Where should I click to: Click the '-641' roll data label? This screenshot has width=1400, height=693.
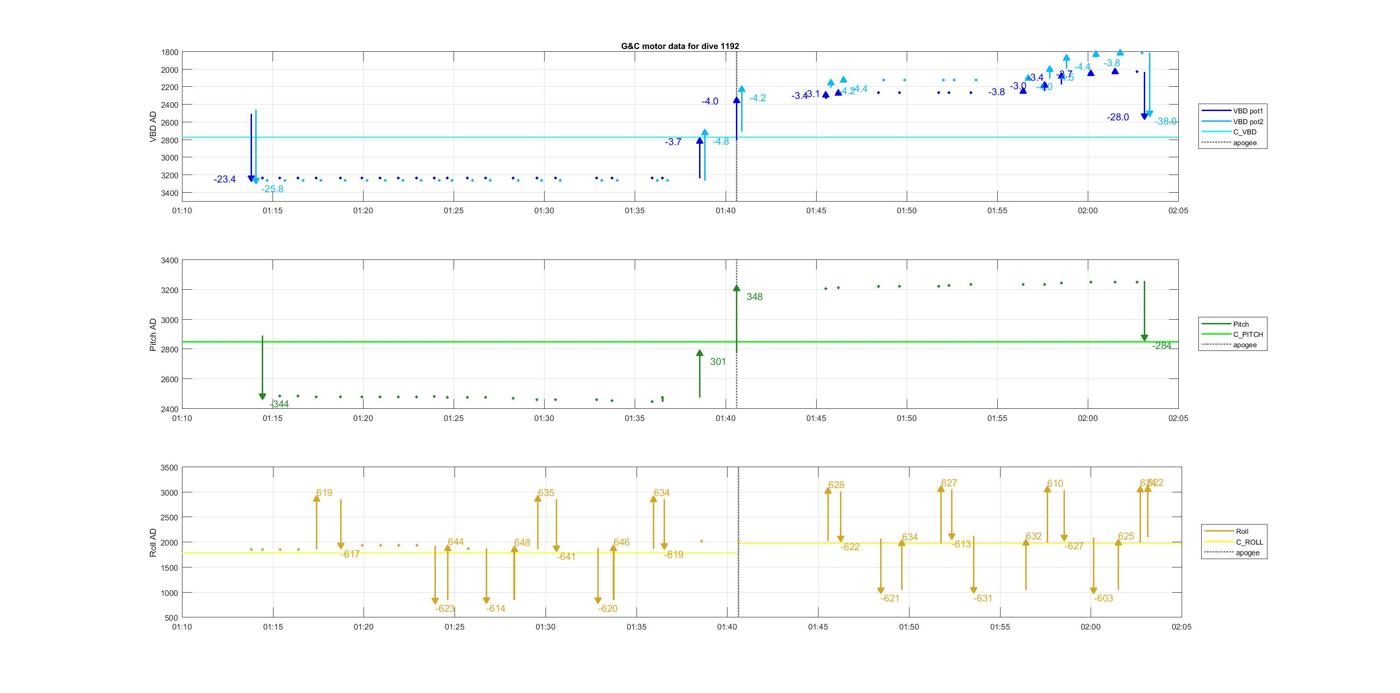click(567, 556)
